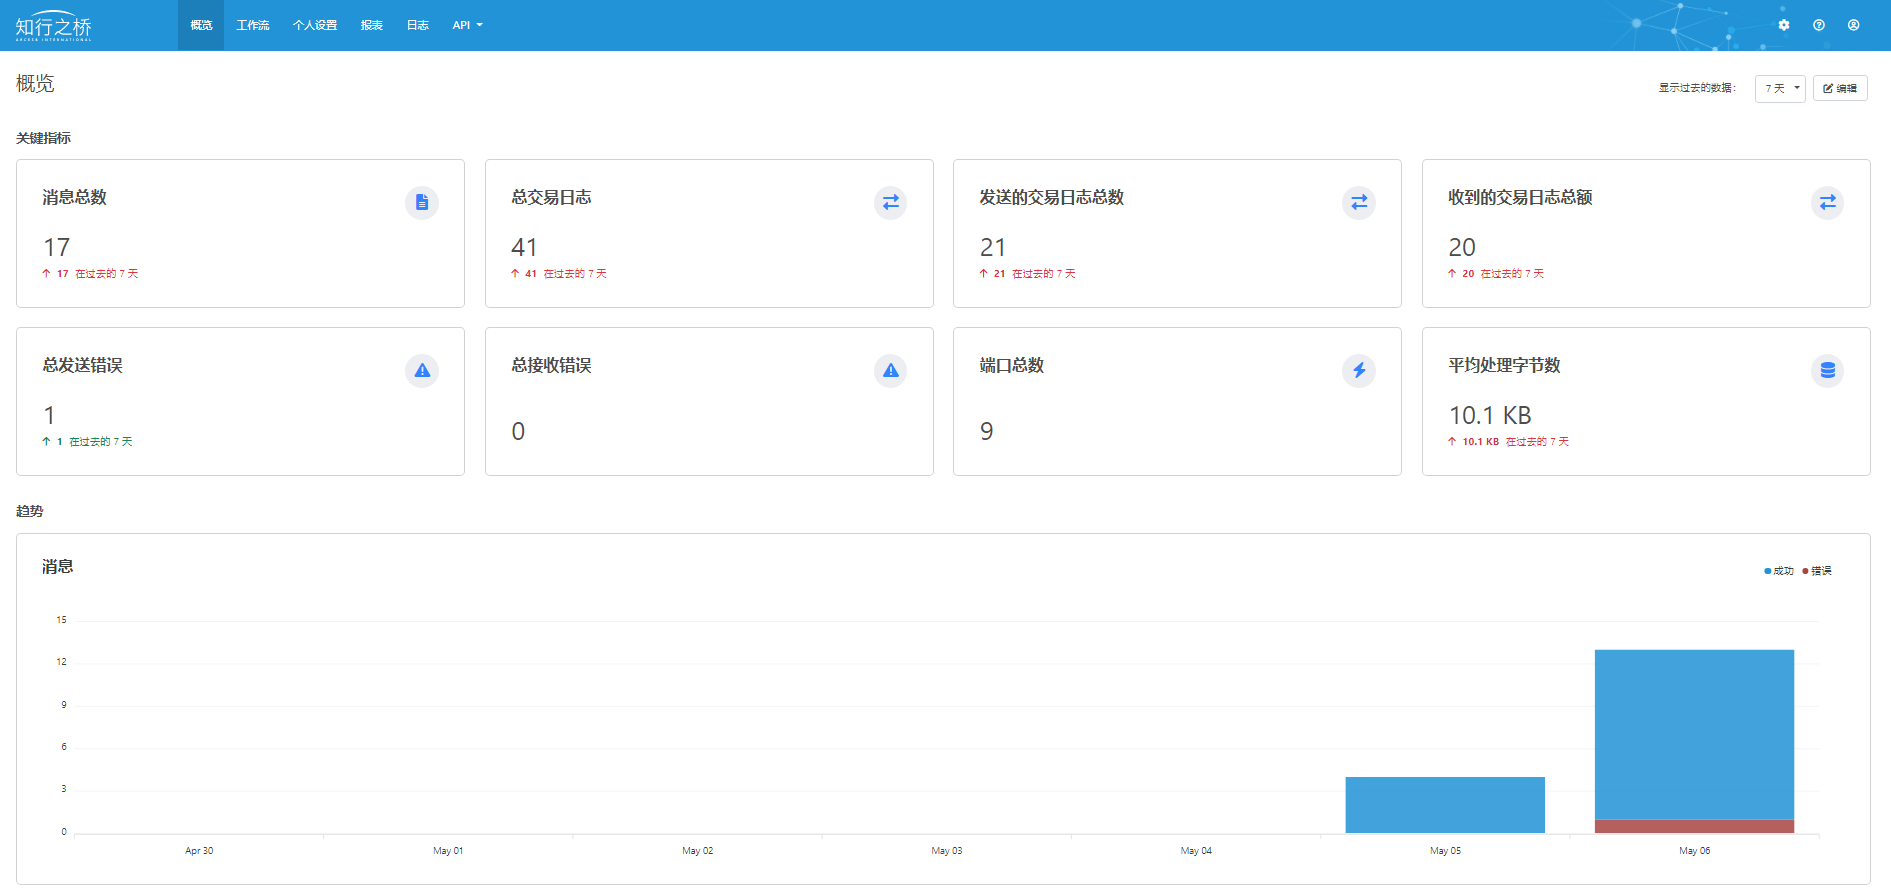This screenshot has height=893, width=1891.
Task: Click the 10.1 KB average bytes value
Action: coord(1490,415)
